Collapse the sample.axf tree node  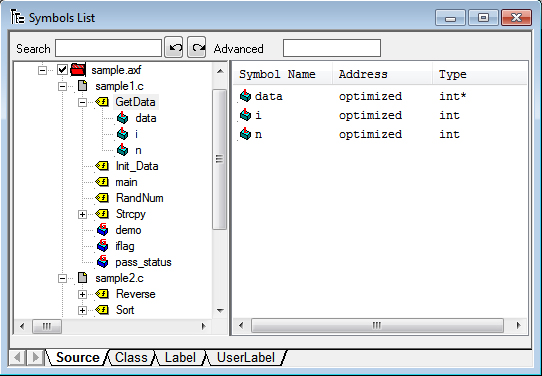point(42,70)
